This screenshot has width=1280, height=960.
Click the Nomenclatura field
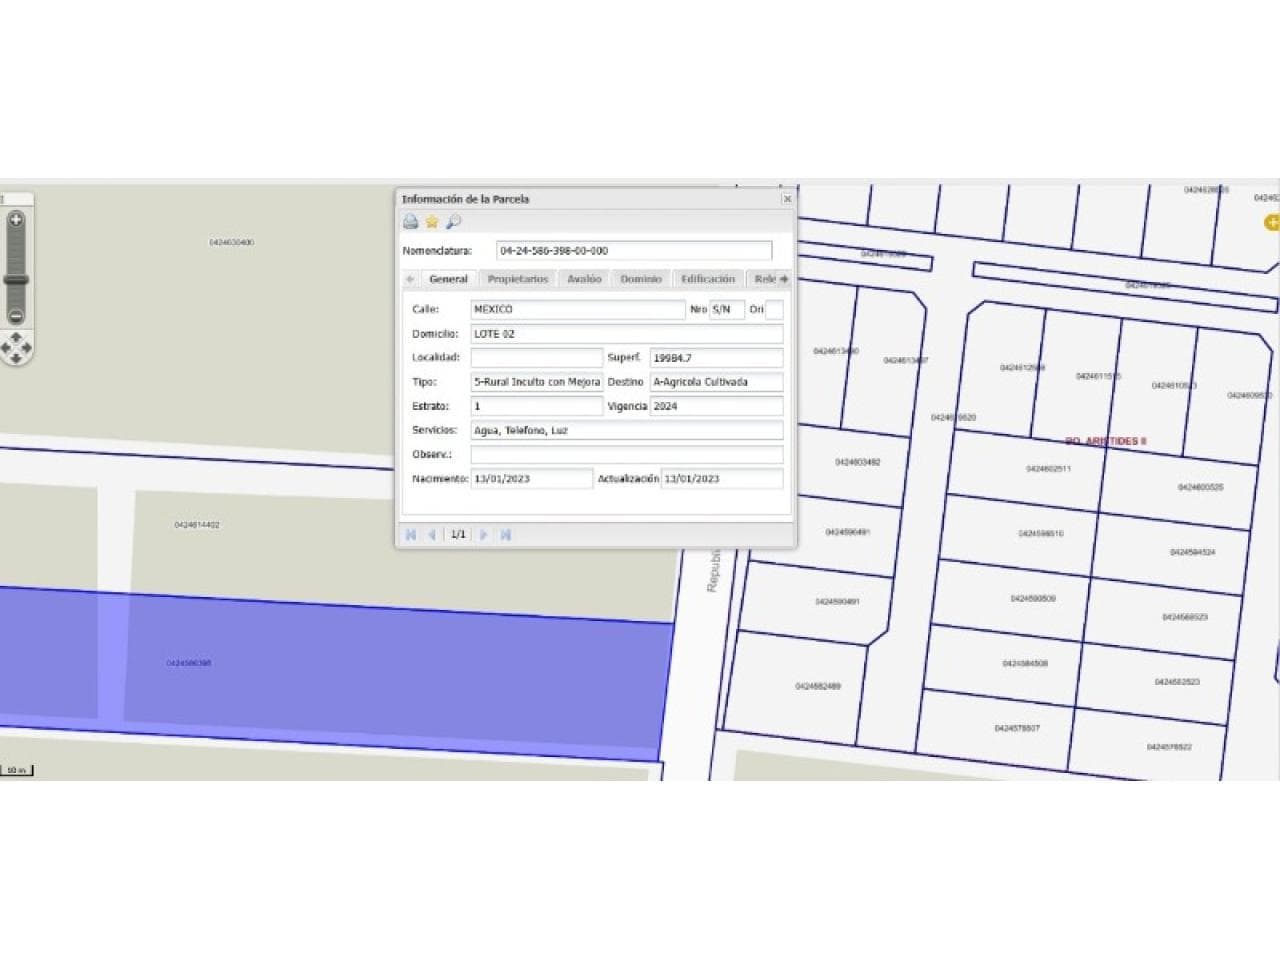(634, 251)
